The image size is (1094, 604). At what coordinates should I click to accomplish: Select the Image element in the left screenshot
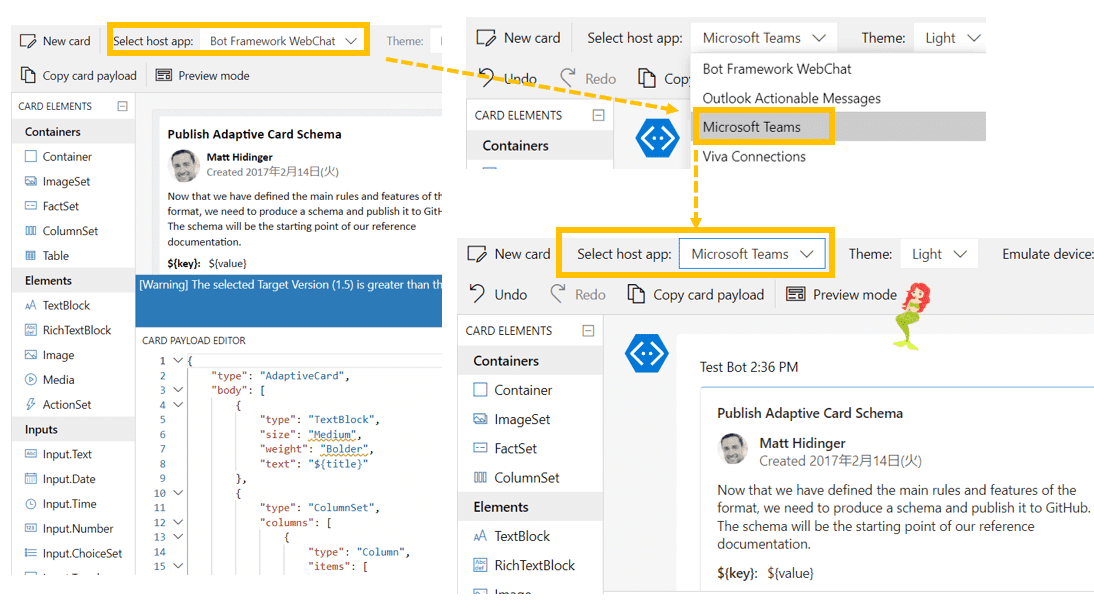tap(50, 355)
